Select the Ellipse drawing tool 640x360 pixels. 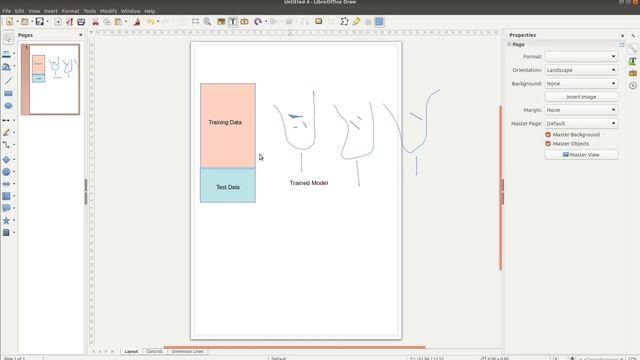pyautogui.click(x=8, y=106)
